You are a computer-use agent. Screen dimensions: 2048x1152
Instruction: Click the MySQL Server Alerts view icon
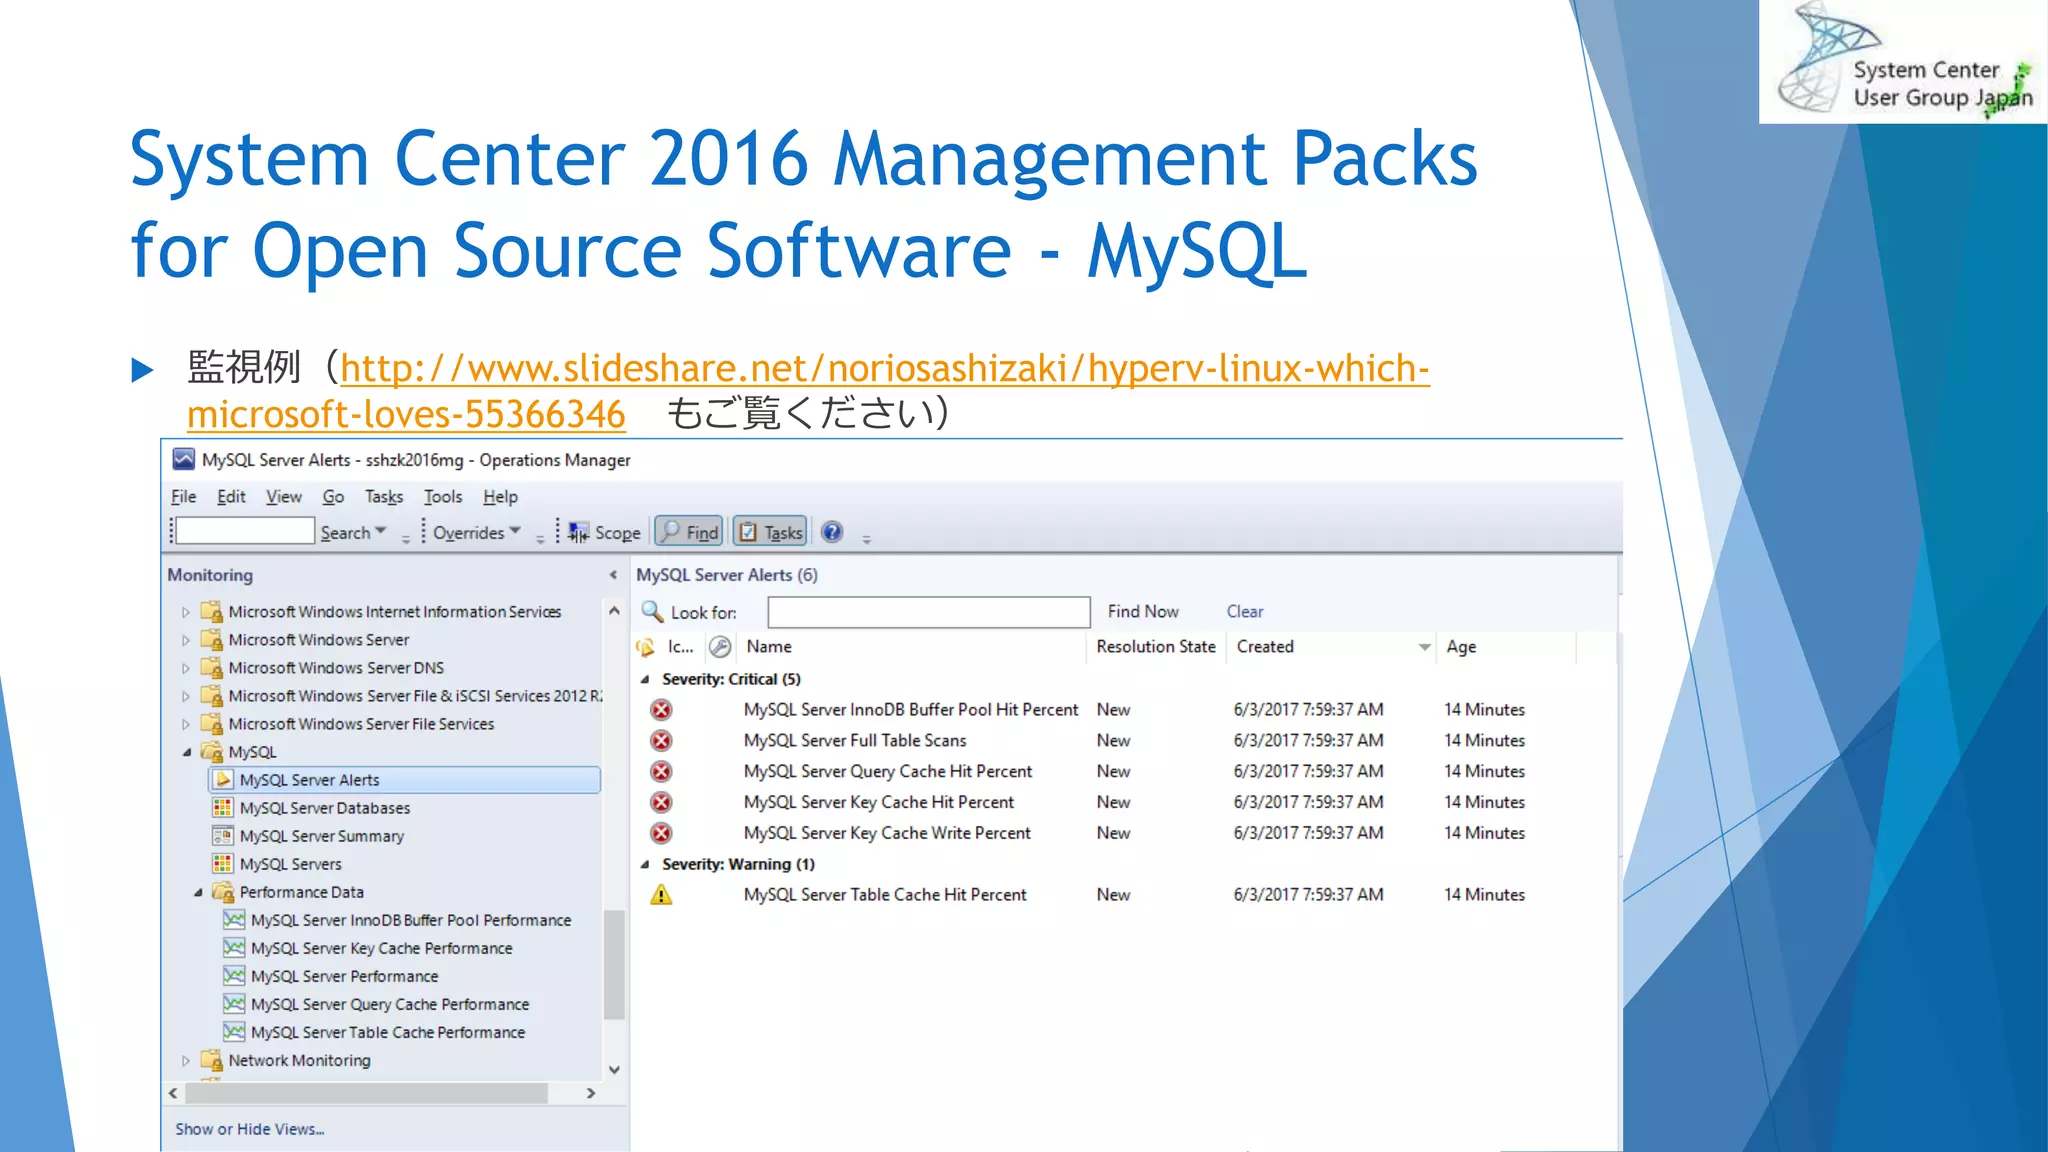click(x=223, y=780)
